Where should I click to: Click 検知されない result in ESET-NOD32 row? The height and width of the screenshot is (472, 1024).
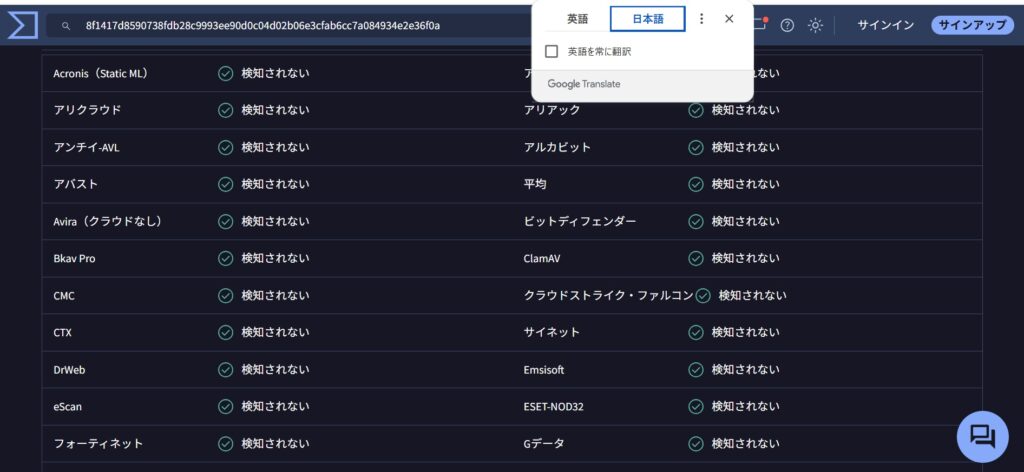coord(745,407)
